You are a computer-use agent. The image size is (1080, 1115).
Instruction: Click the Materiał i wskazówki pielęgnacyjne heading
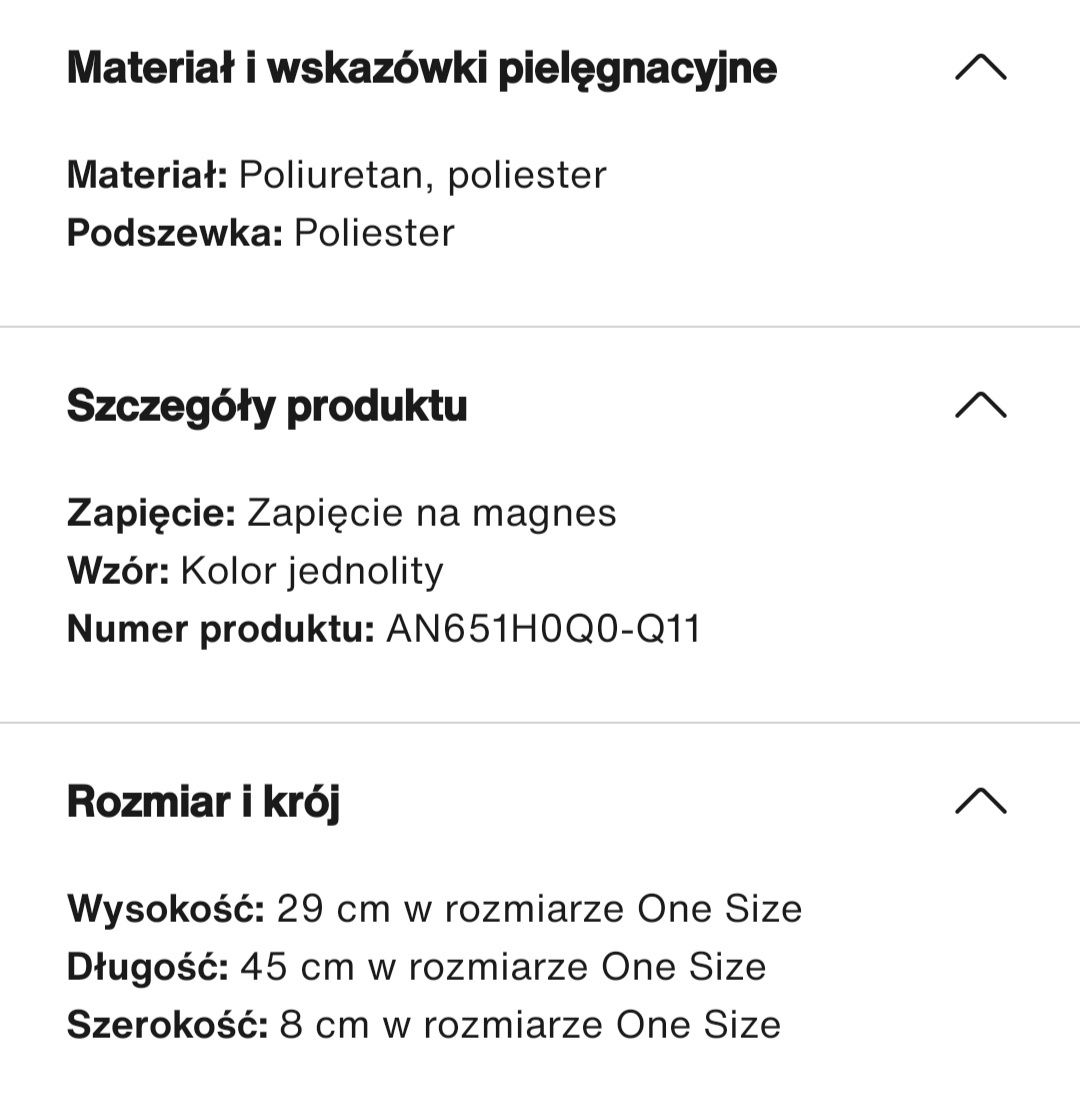(x=422, y=70)
